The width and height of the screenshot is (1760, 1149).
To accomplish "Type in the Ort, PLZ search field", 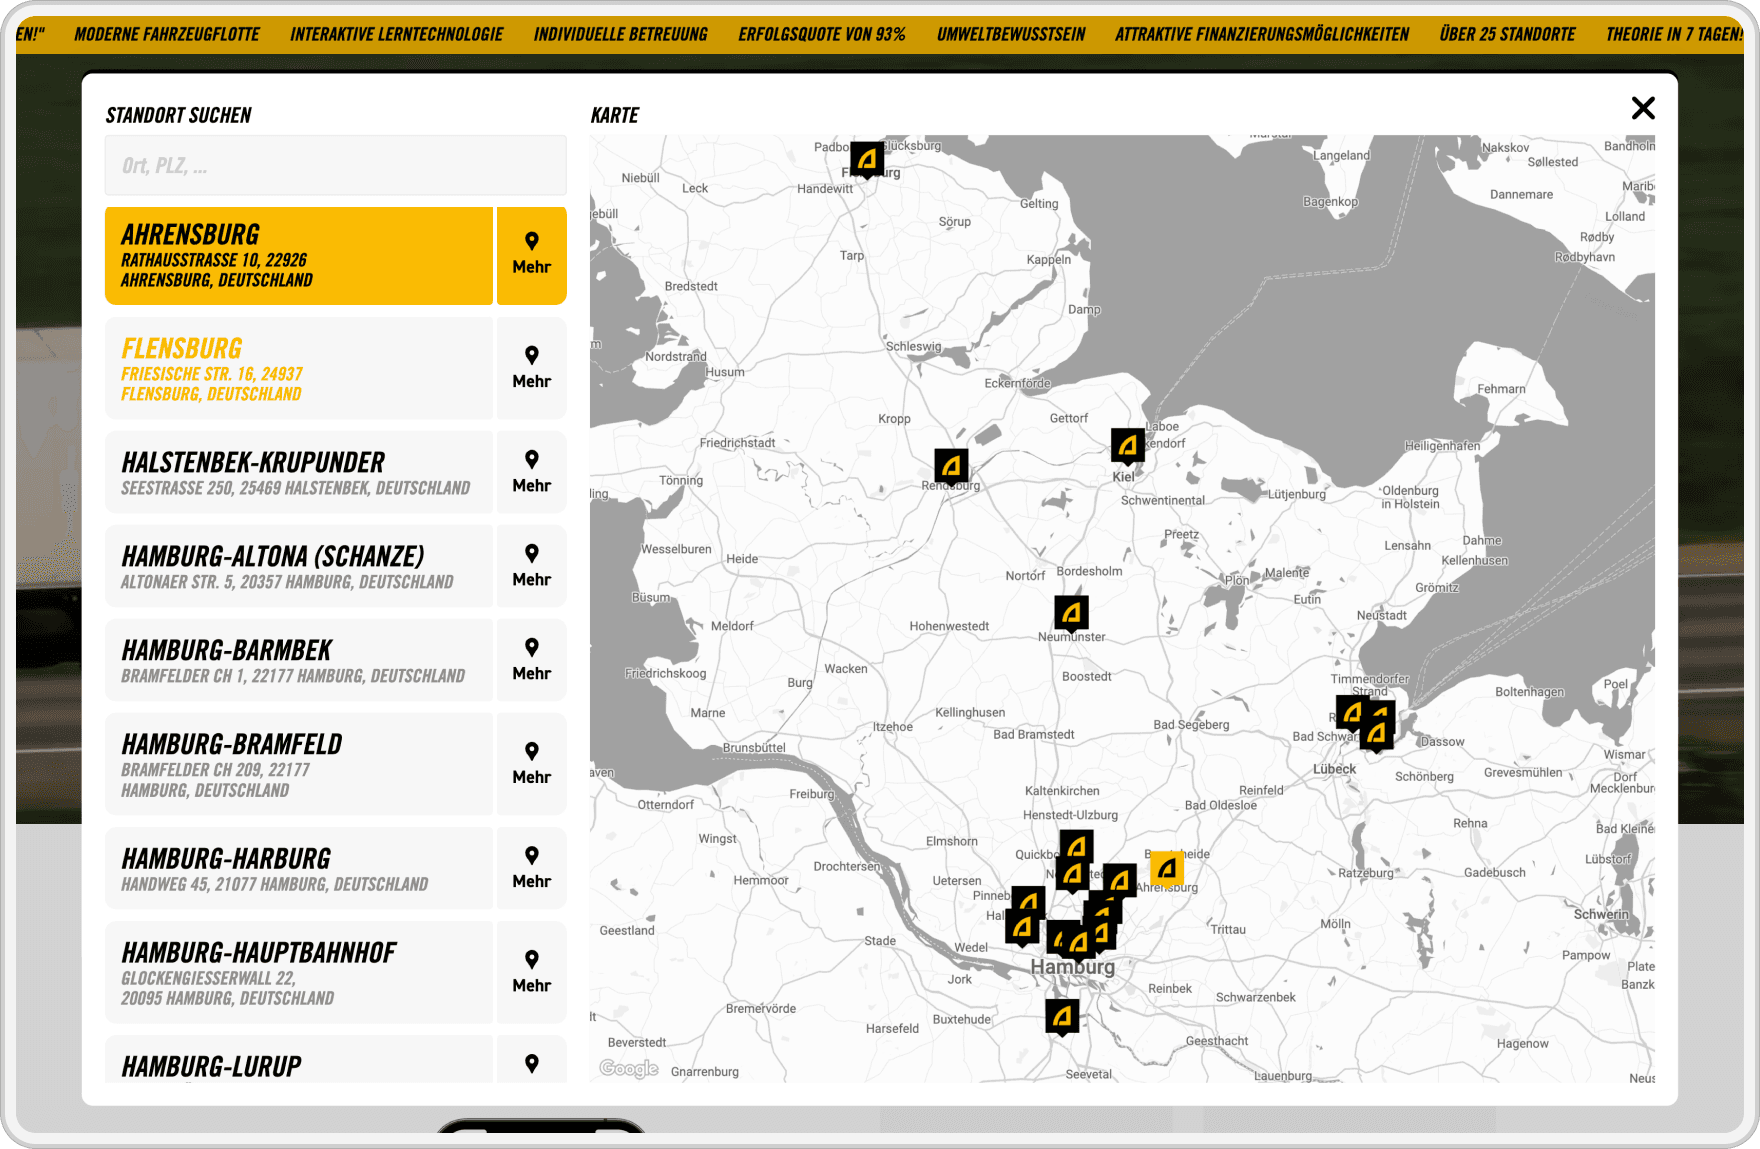I will tap(335, 166).
